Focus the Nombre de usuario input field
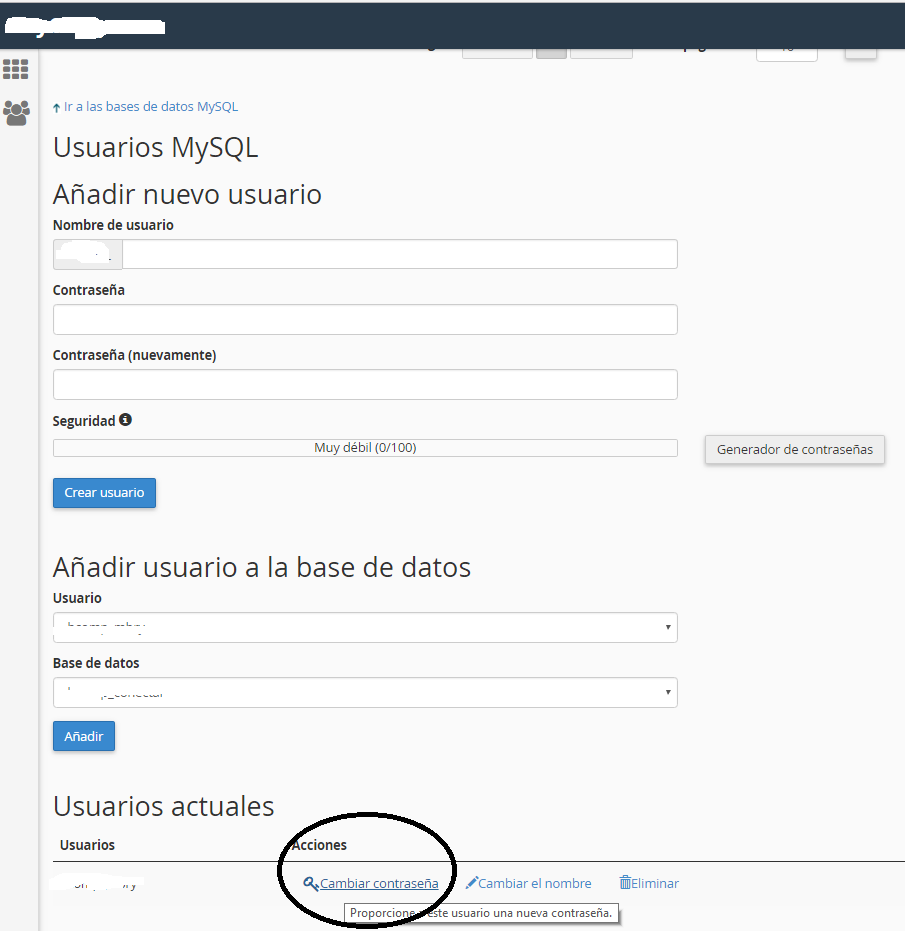Image resolution: width=905 pixels, height=931 pixels. 400,254
